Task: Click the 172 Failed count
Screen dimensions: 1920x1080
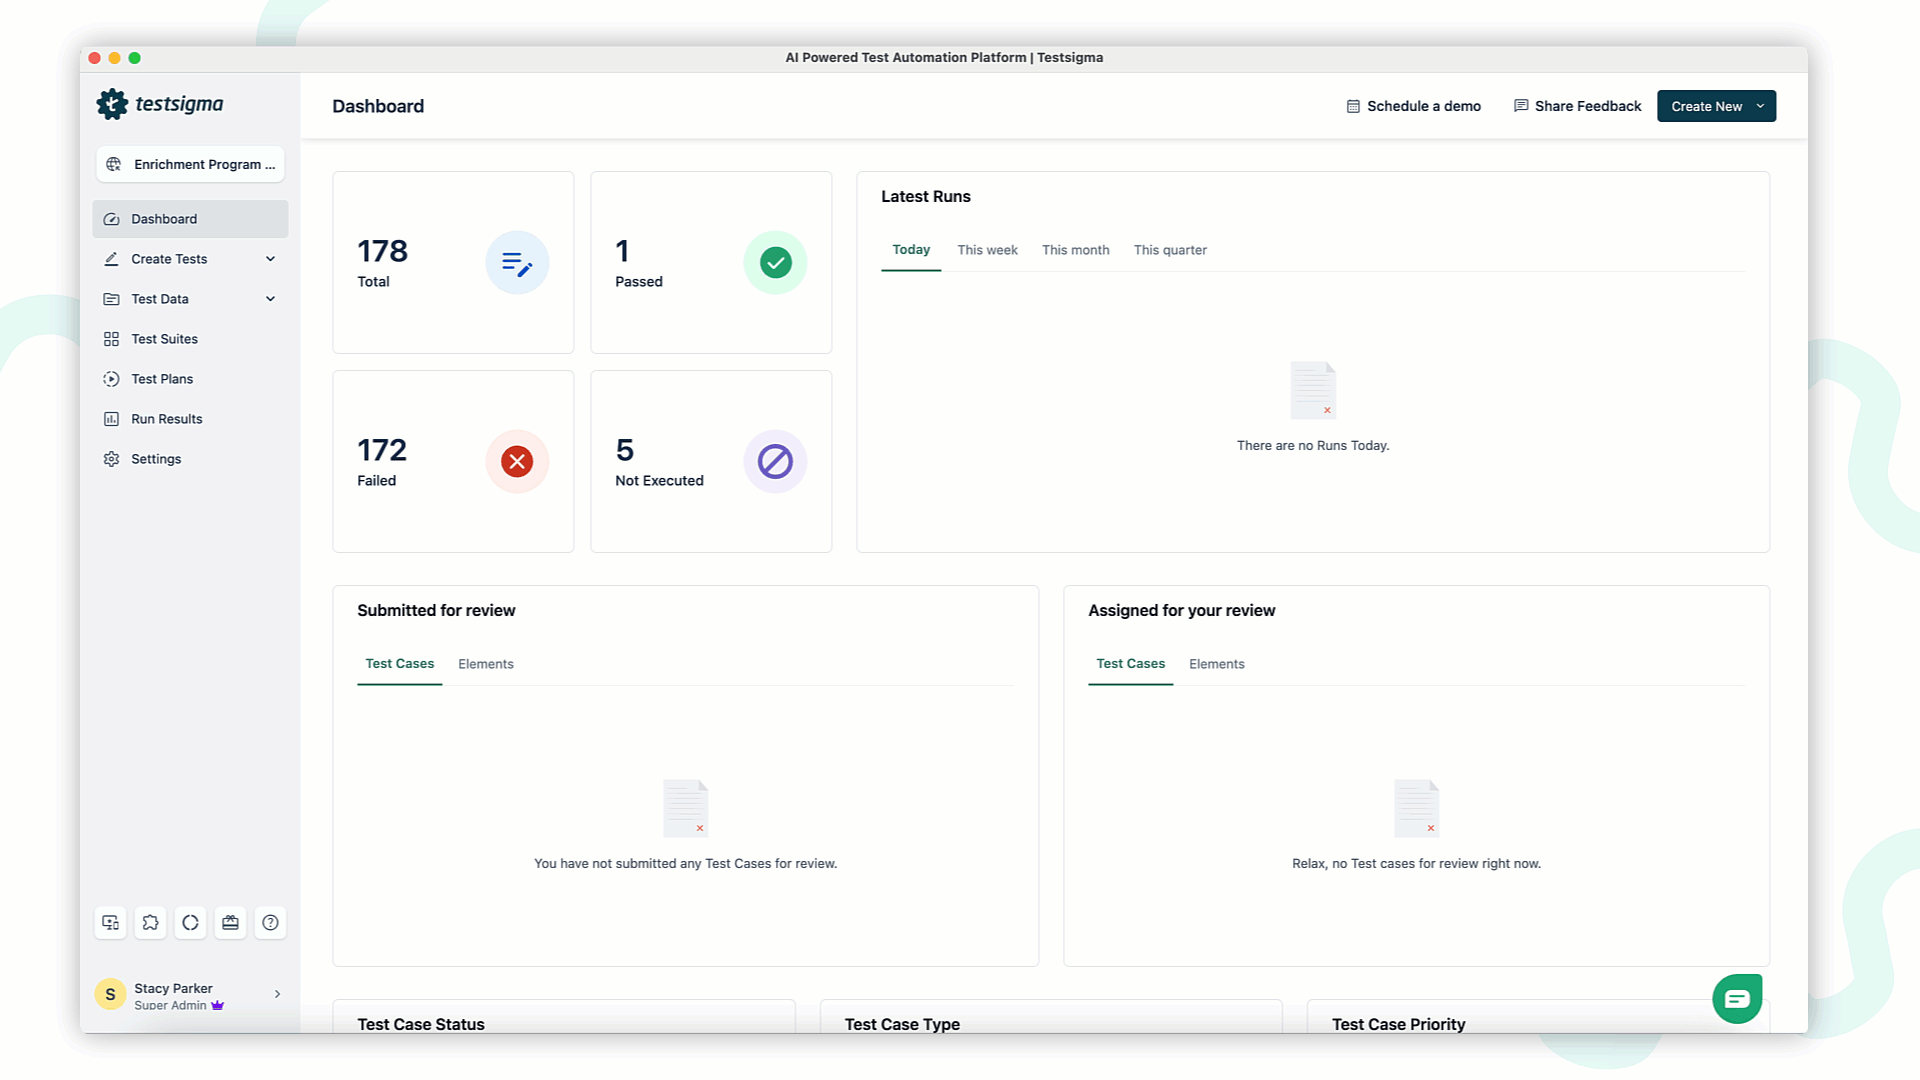Action: (x=382, y=450)
